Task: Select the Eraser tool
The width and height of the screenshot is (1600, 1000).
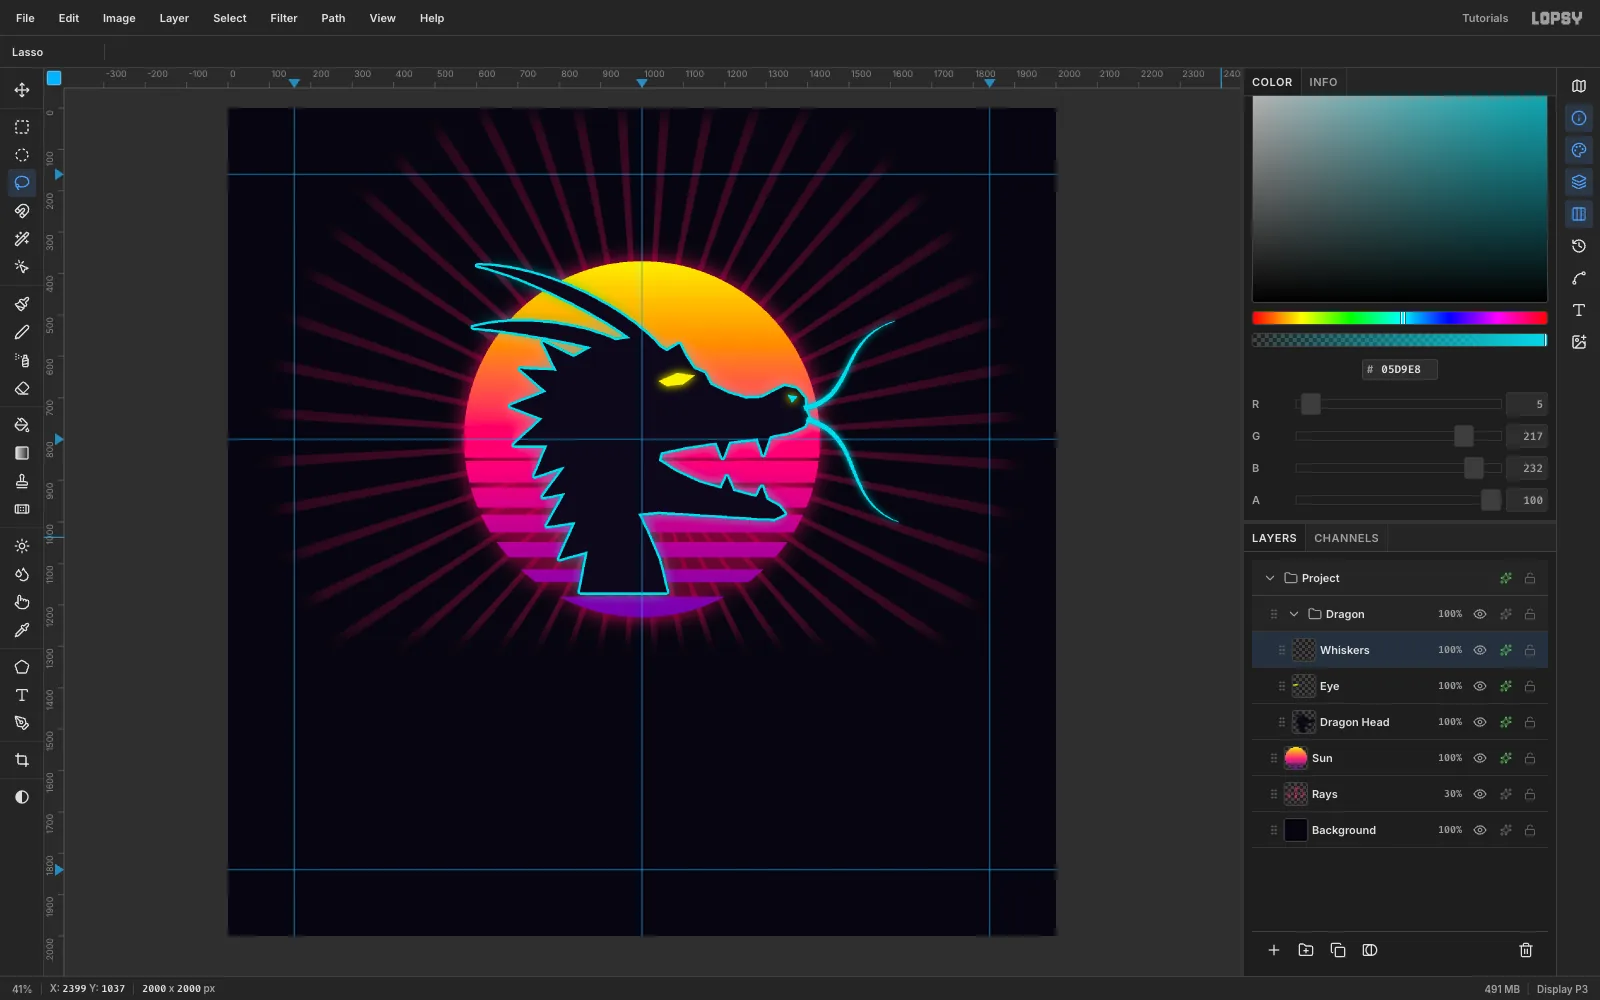Action: coord(22,388)
